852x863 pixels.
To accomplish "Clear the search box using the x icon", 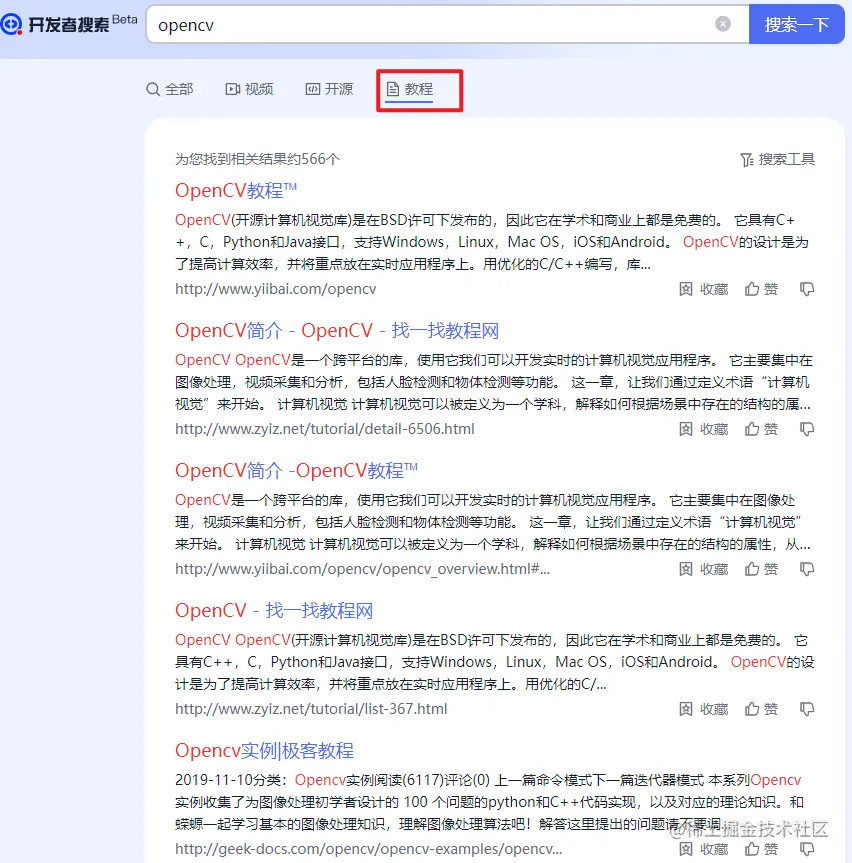I will [723, 23].
